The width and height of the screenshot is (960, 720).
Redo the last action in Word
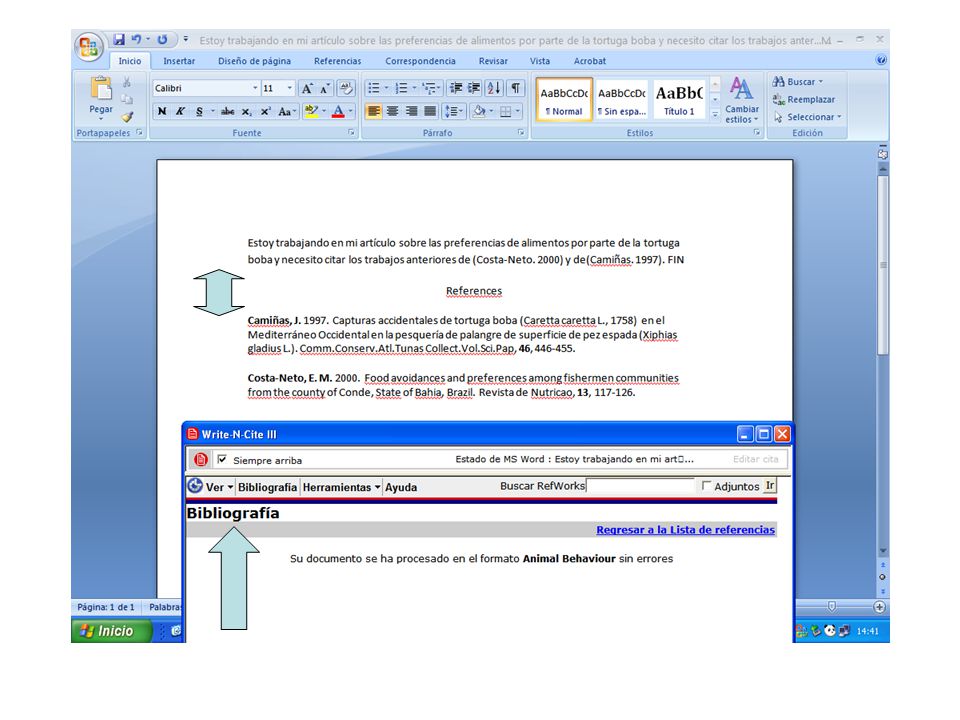[x=162, y=40]
